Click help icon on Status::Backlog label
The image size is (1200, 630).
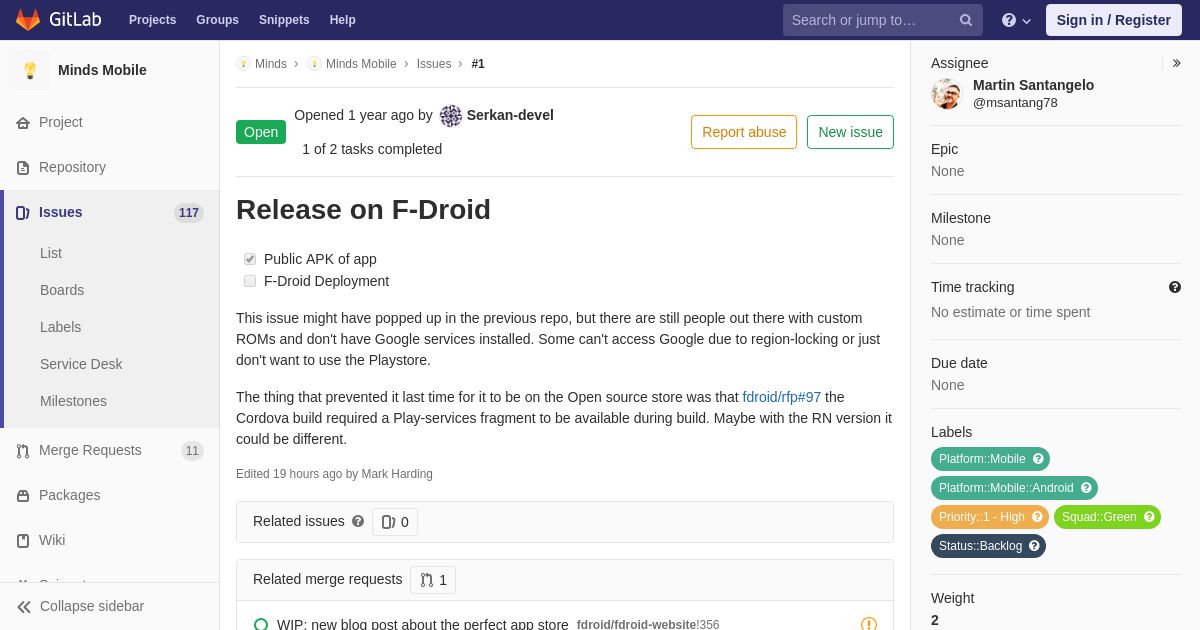1034,546
